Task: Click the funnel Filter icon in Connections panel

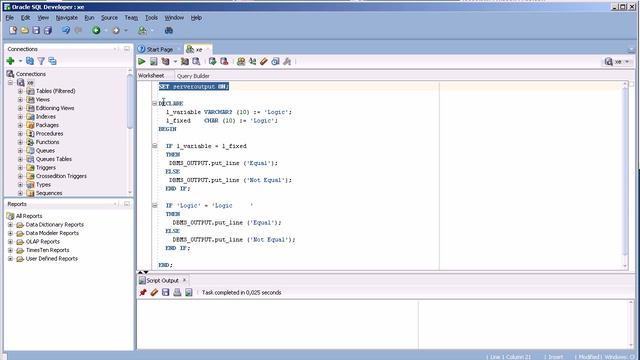Action: coord(41,61)
